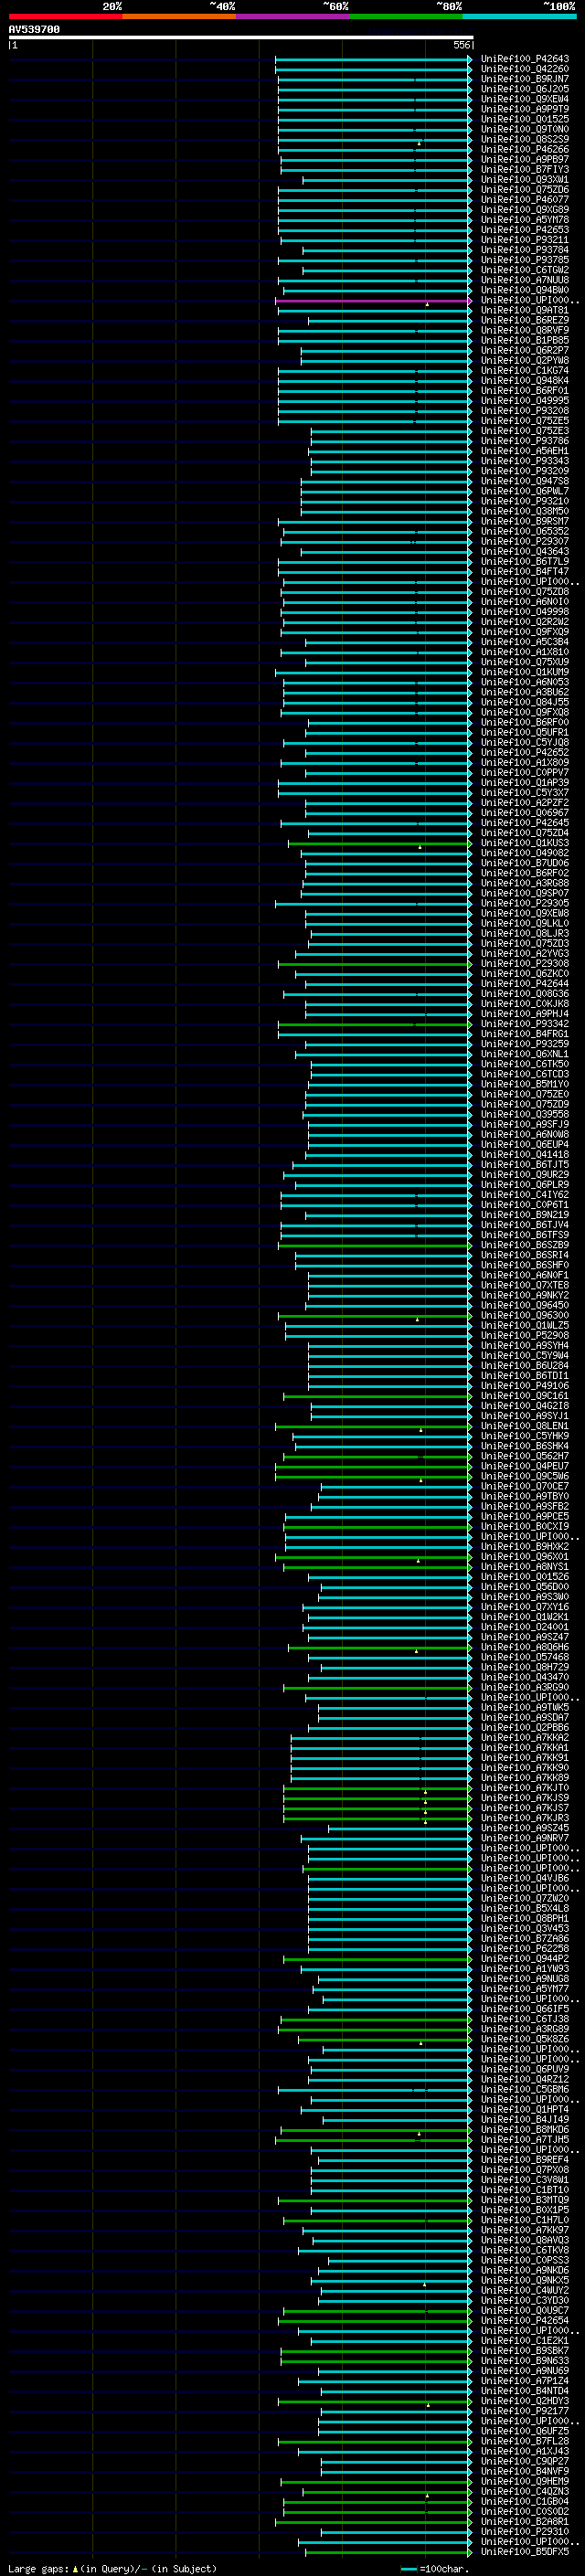
Task: Select label UniRef100_C1KG74
Action: click(x=525, y=371)
